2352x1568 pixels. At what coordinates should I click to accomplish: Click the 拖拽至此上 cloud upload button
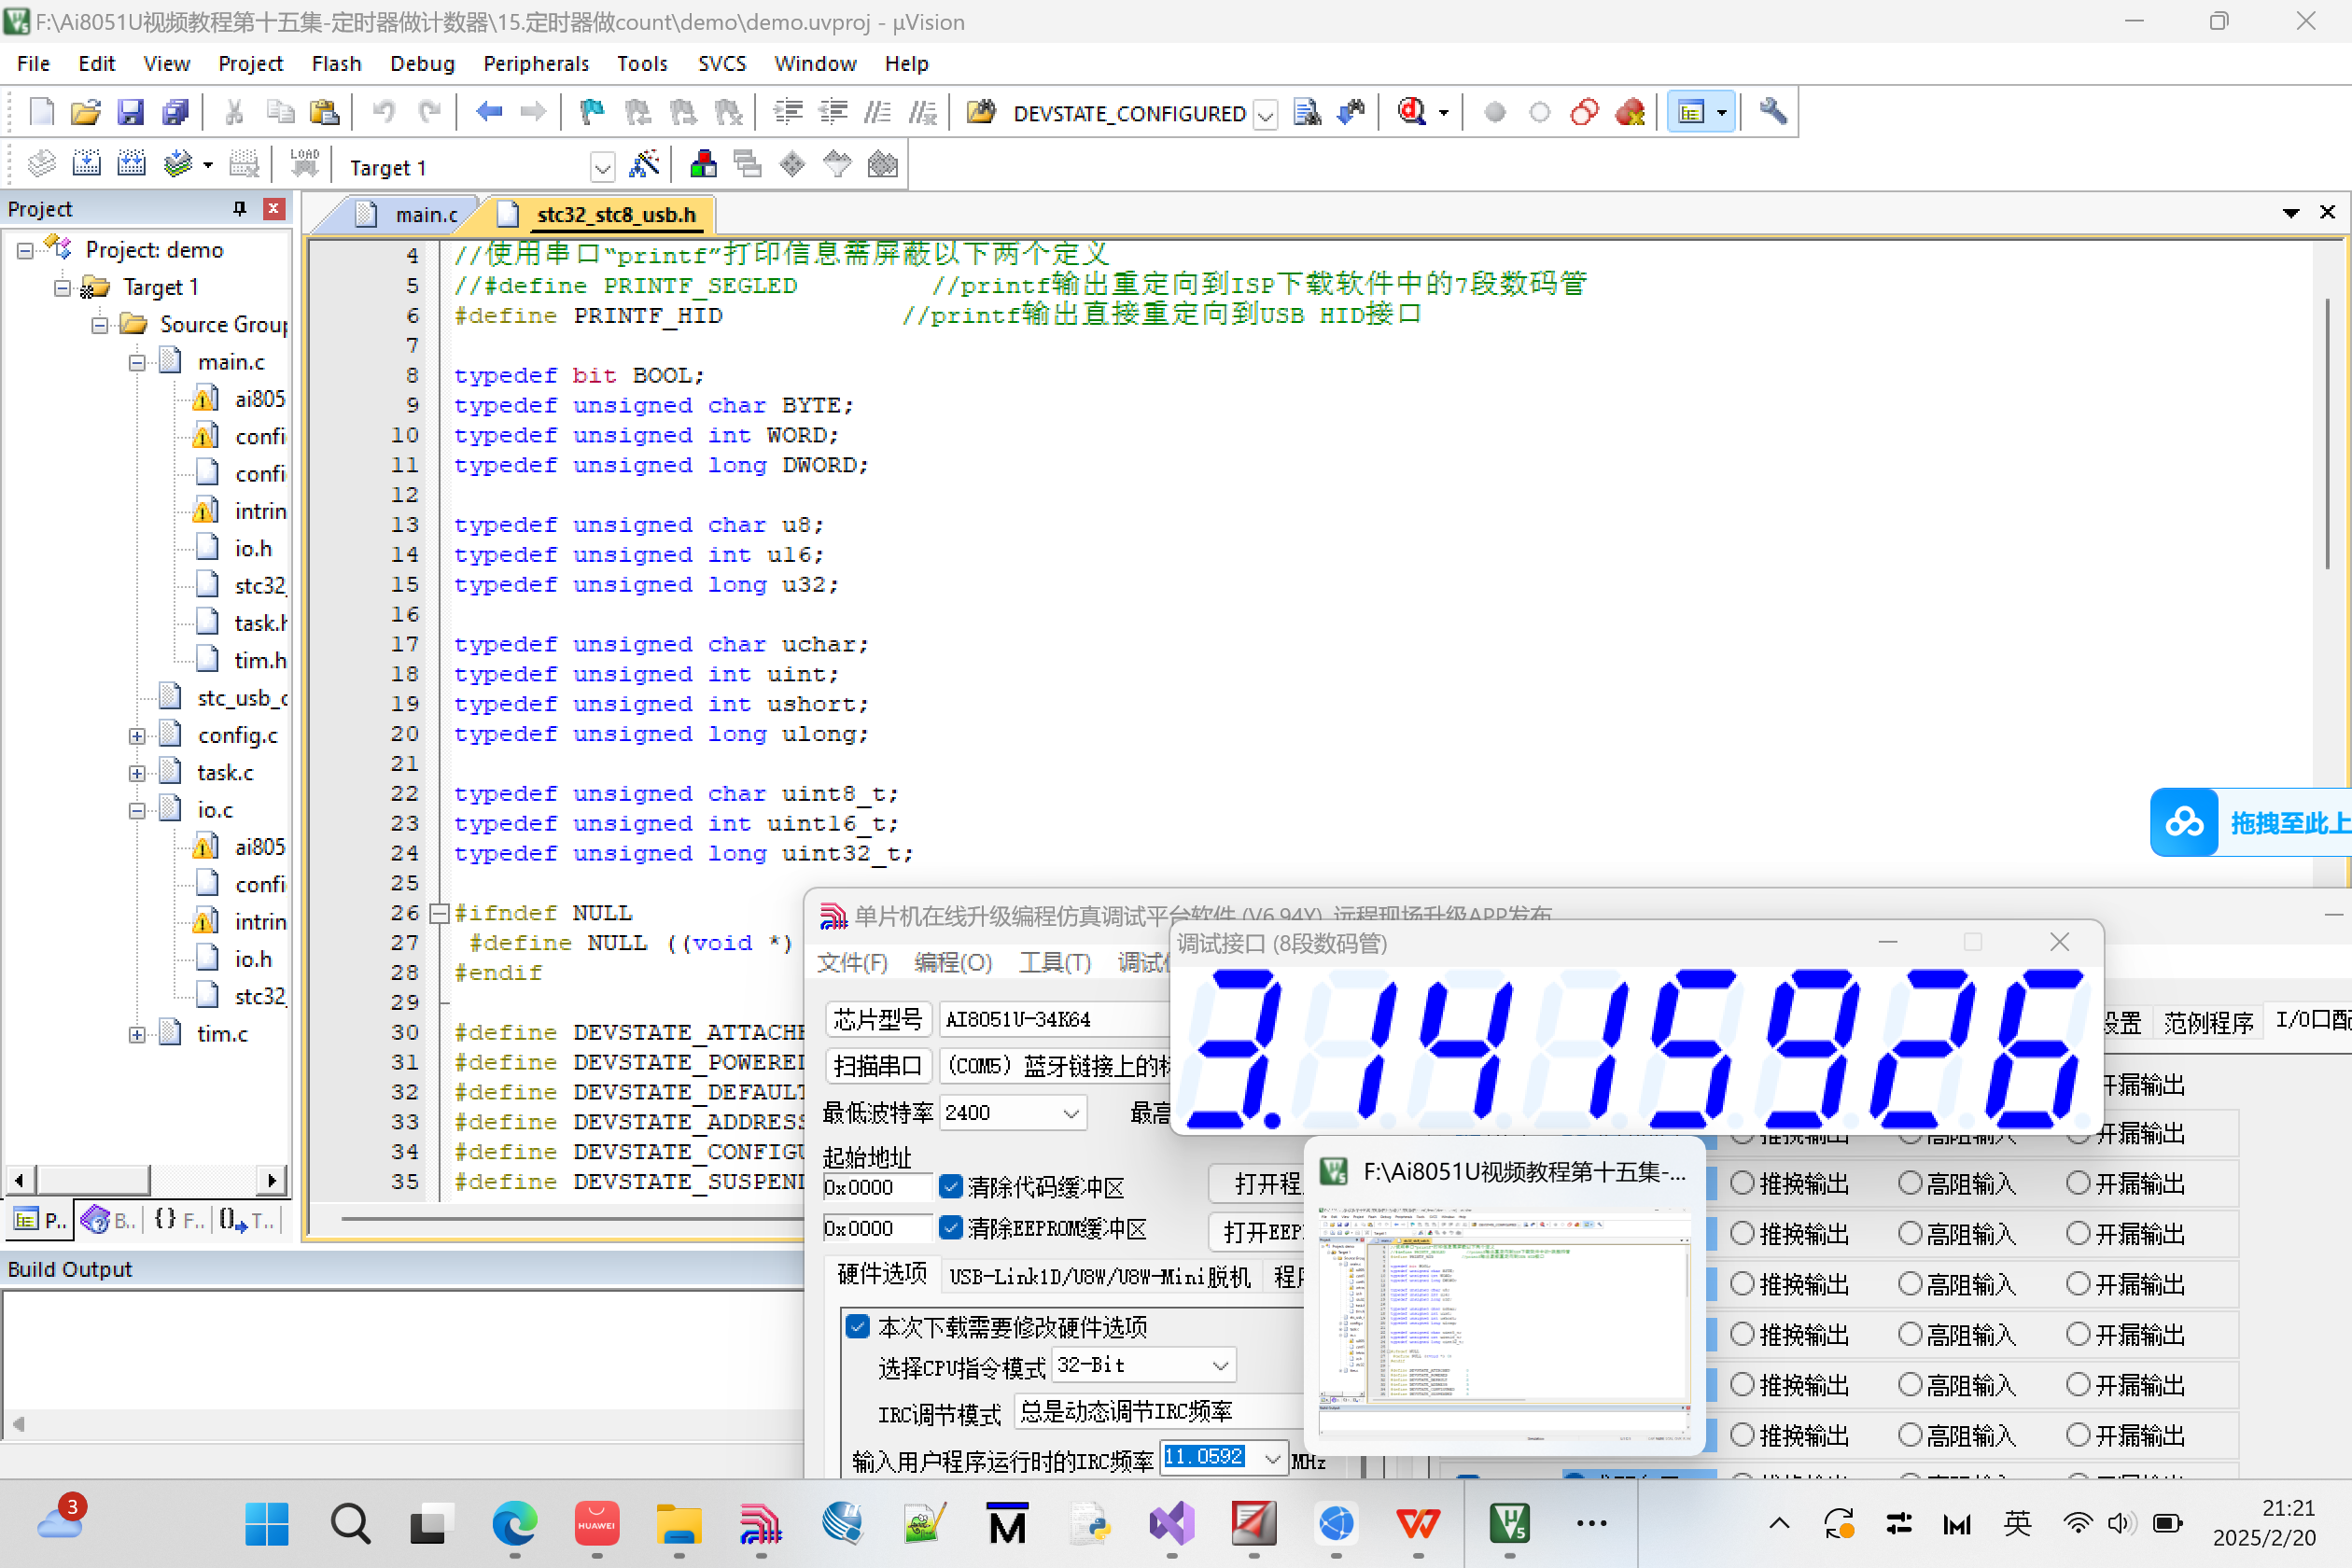[2250, 822]
